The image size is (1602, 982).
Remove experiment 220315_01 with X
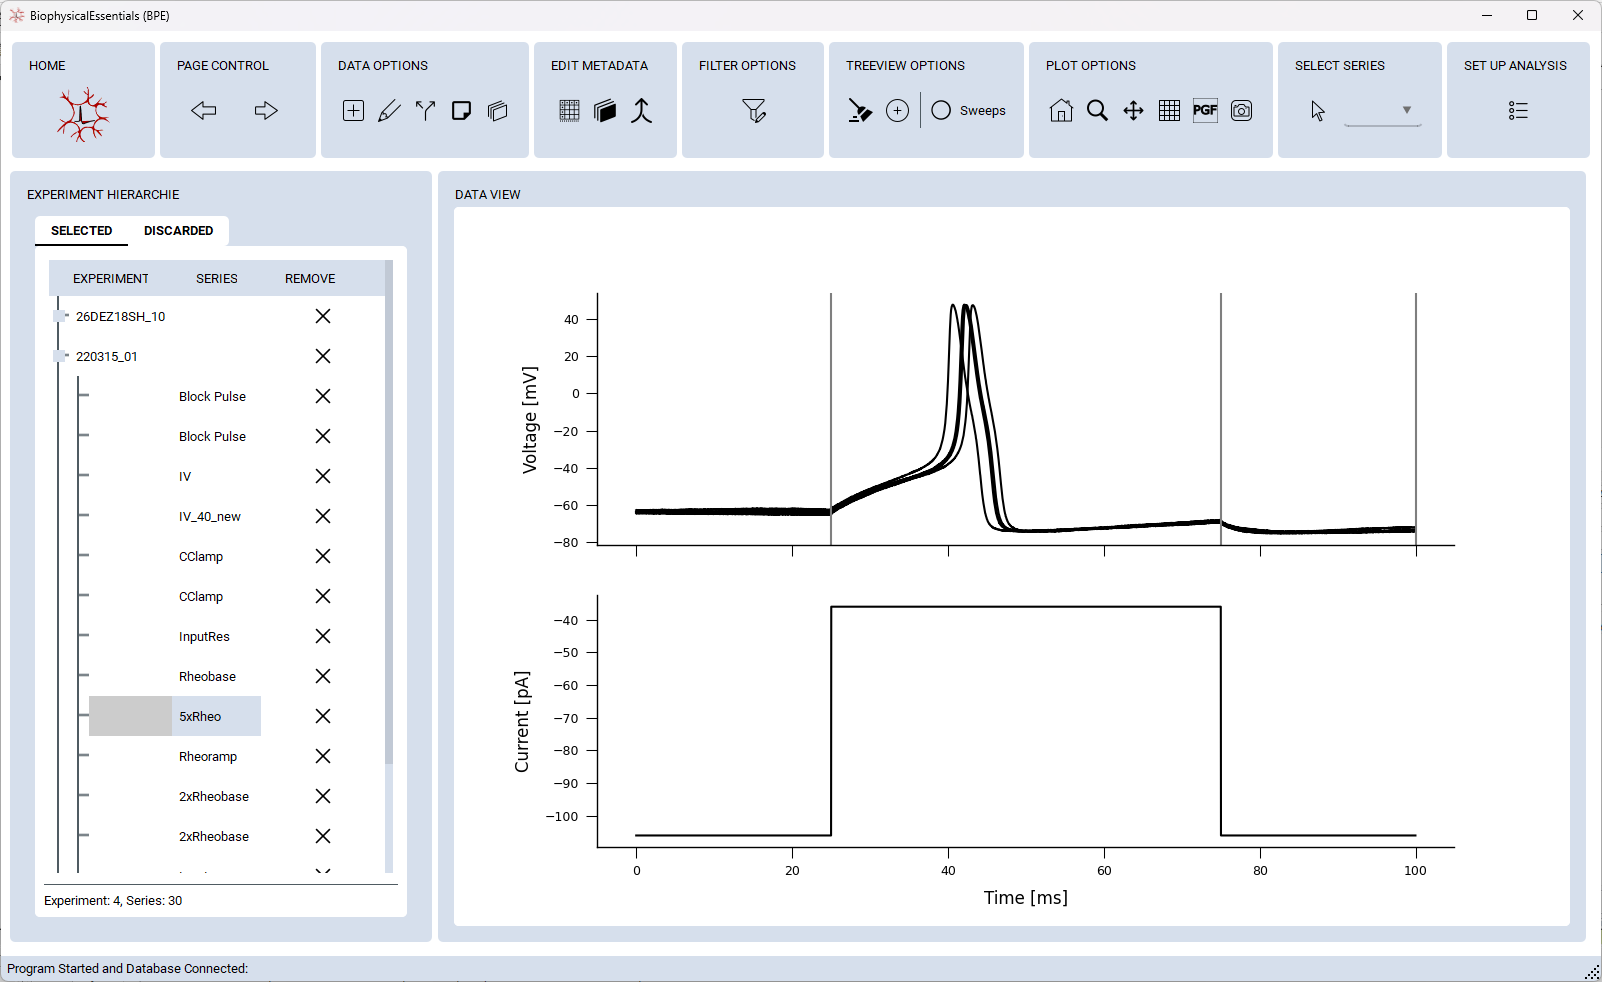click(323, 356)
